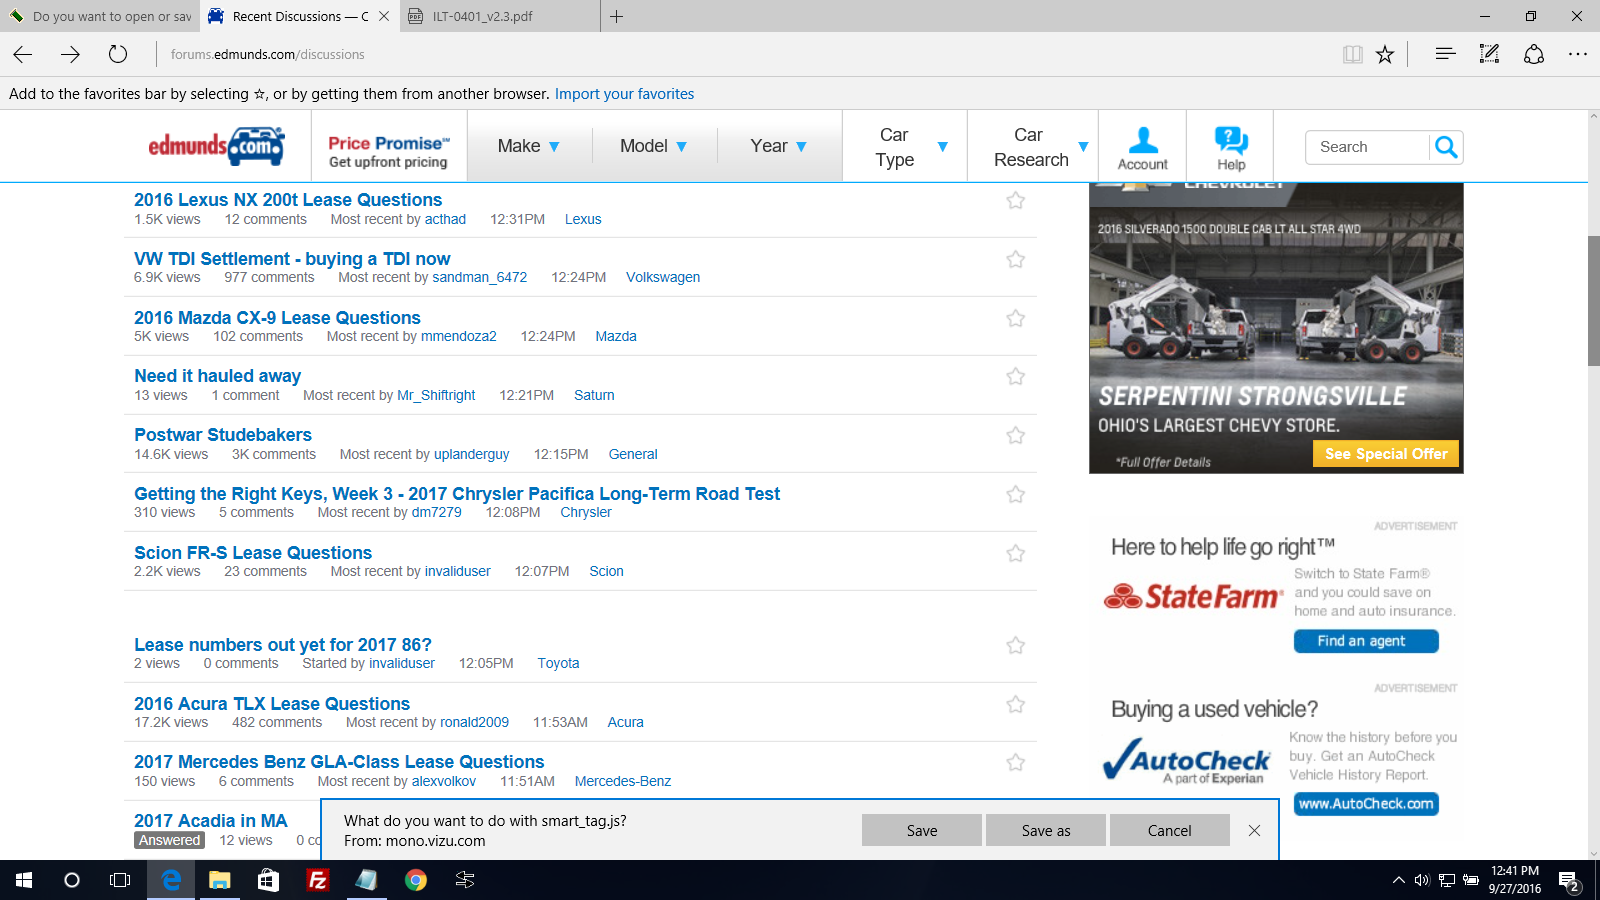Click State Farm Find an agent
1600x900 pixels.
coord(1366,641)
